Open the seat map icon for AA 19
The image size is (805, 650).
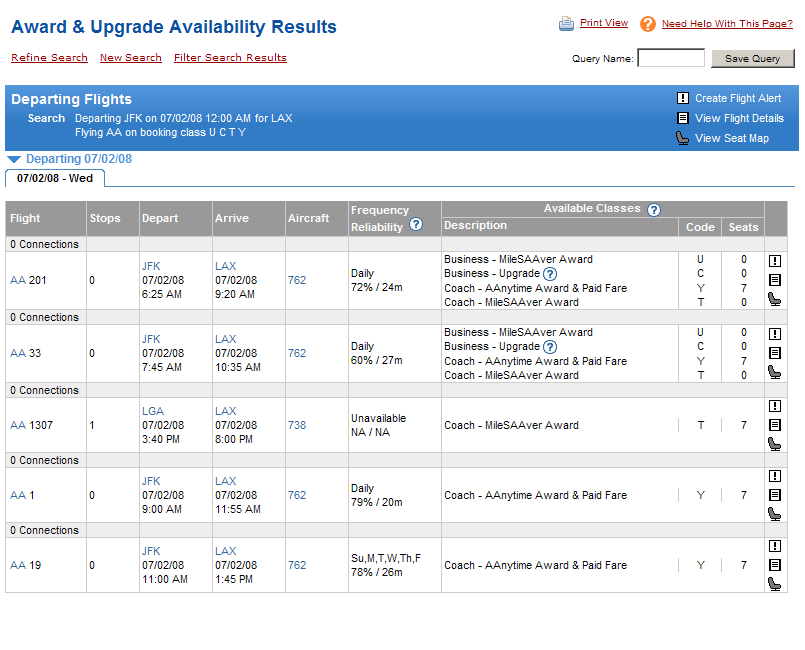click(x=775, y=583)
